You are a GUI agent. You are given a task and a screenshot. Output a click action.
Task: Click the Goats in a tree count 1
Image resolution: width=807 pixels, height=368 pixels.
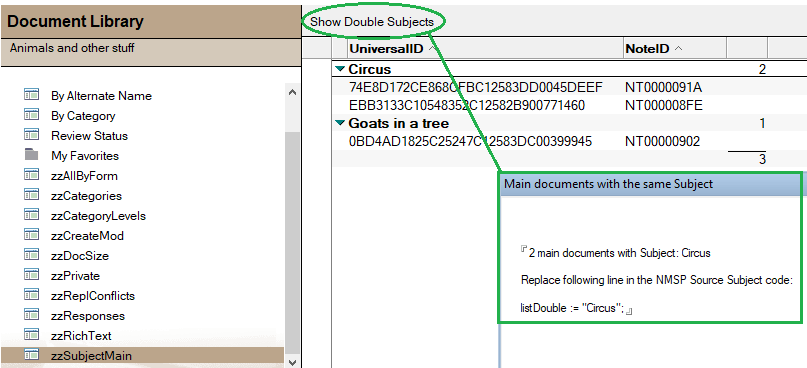tap(762, 124)
